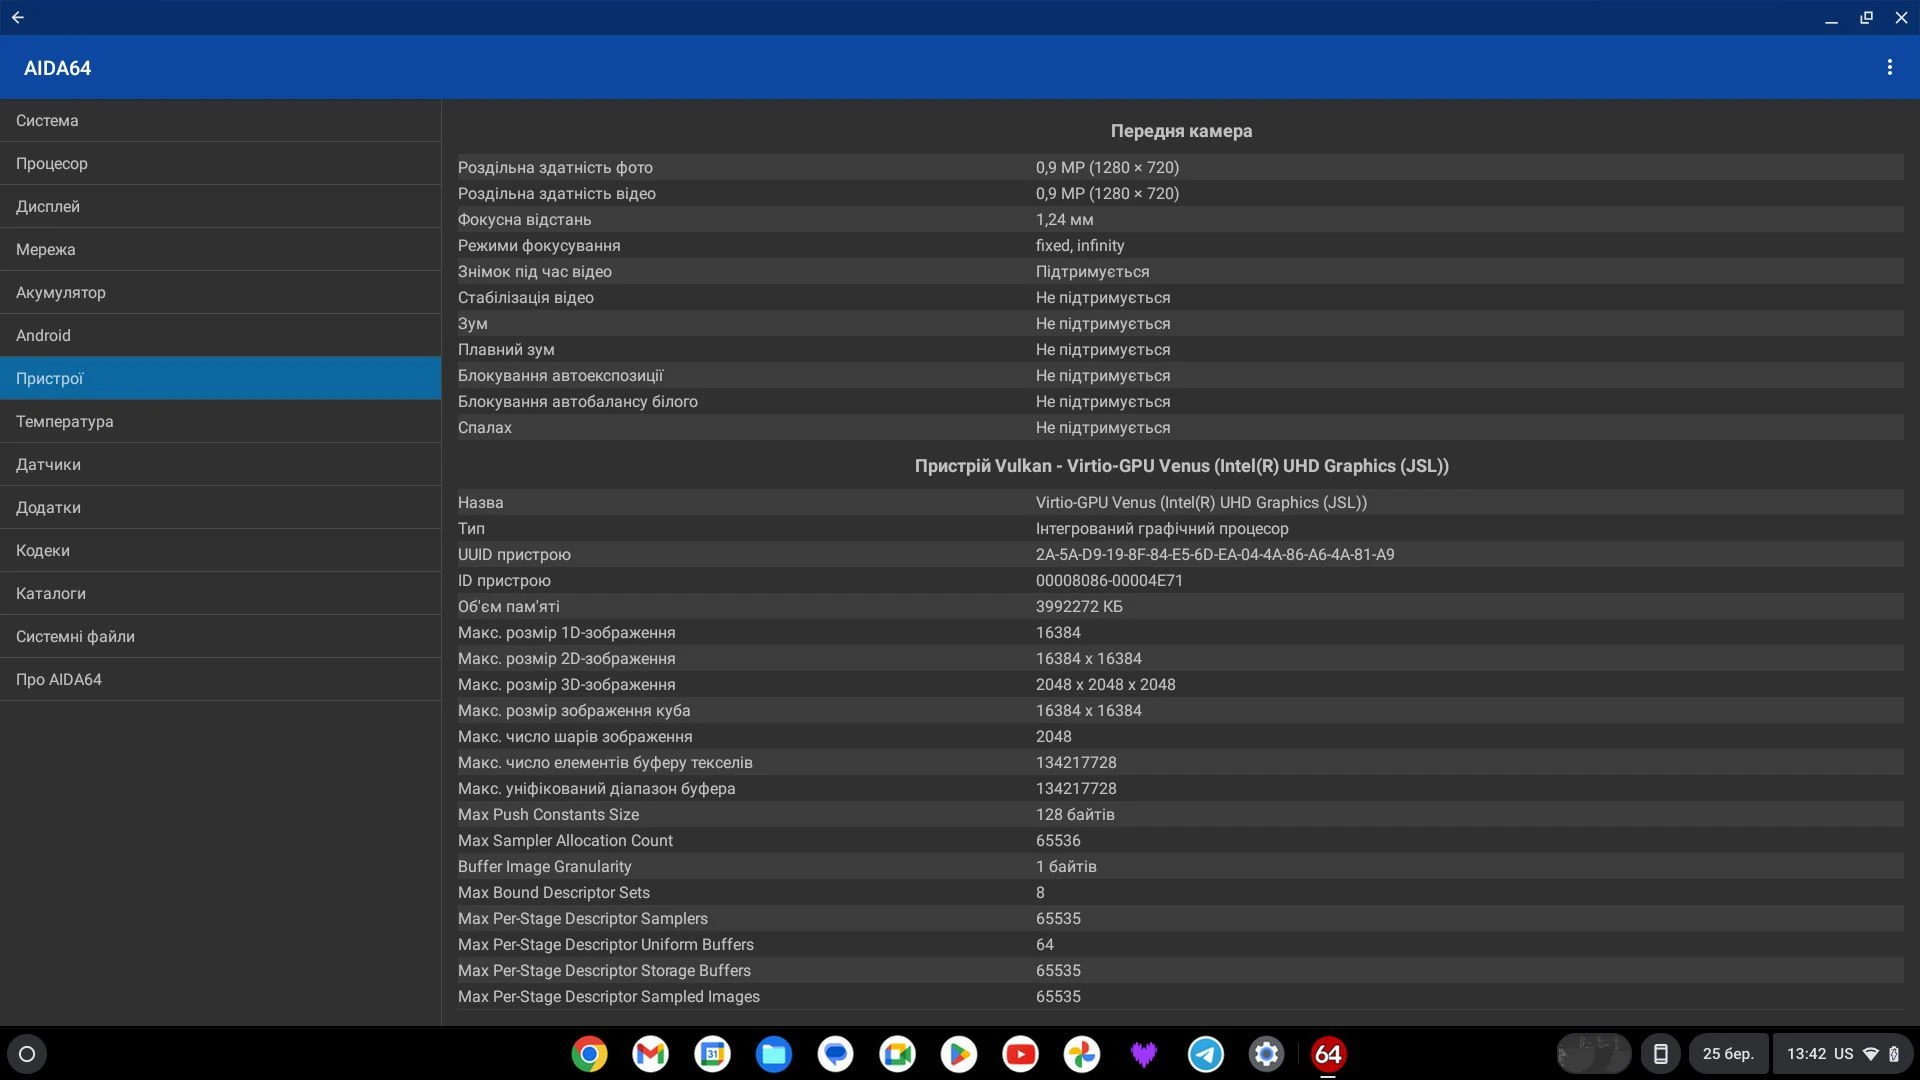
Task: Click the Тип row value Інтегрований графічний процесор
Action: click(x=1162, y=528)
